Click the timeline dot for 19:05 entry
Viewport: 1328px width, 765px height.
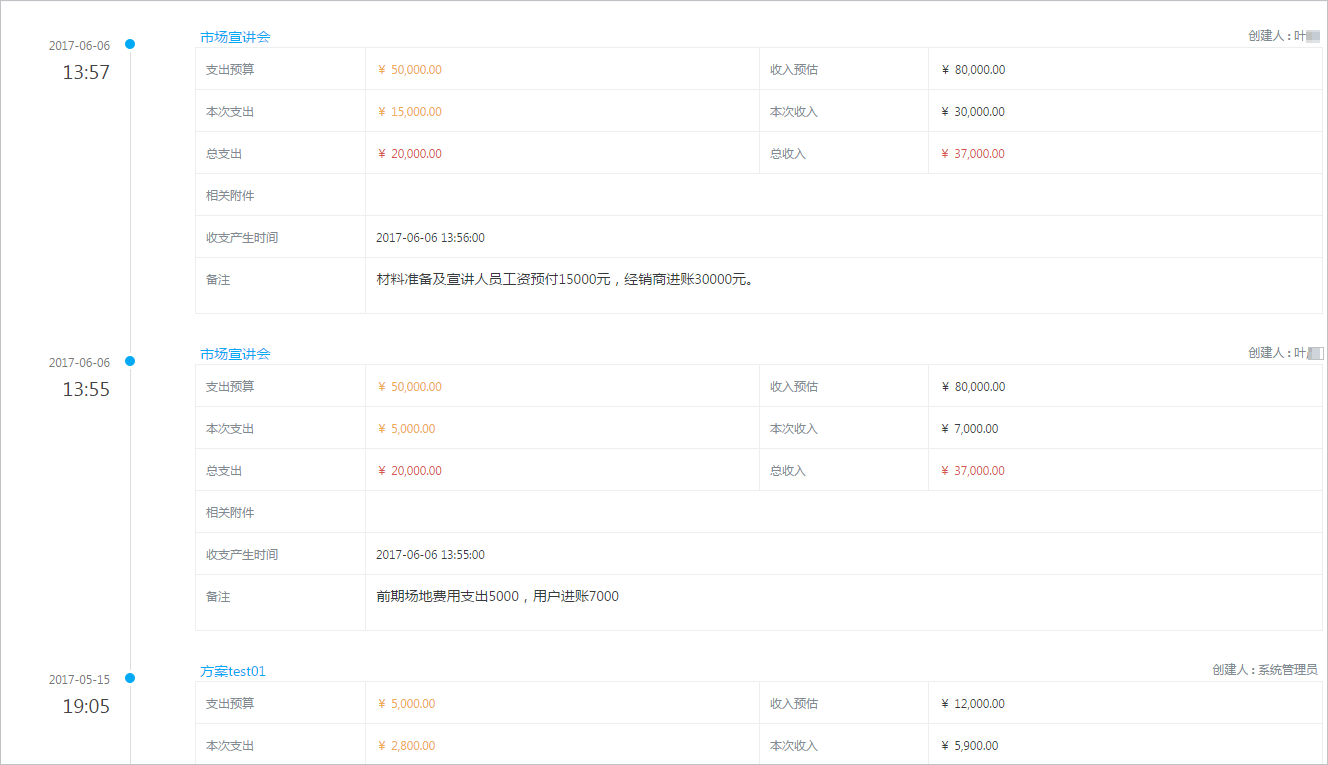[x=130, y=678]
